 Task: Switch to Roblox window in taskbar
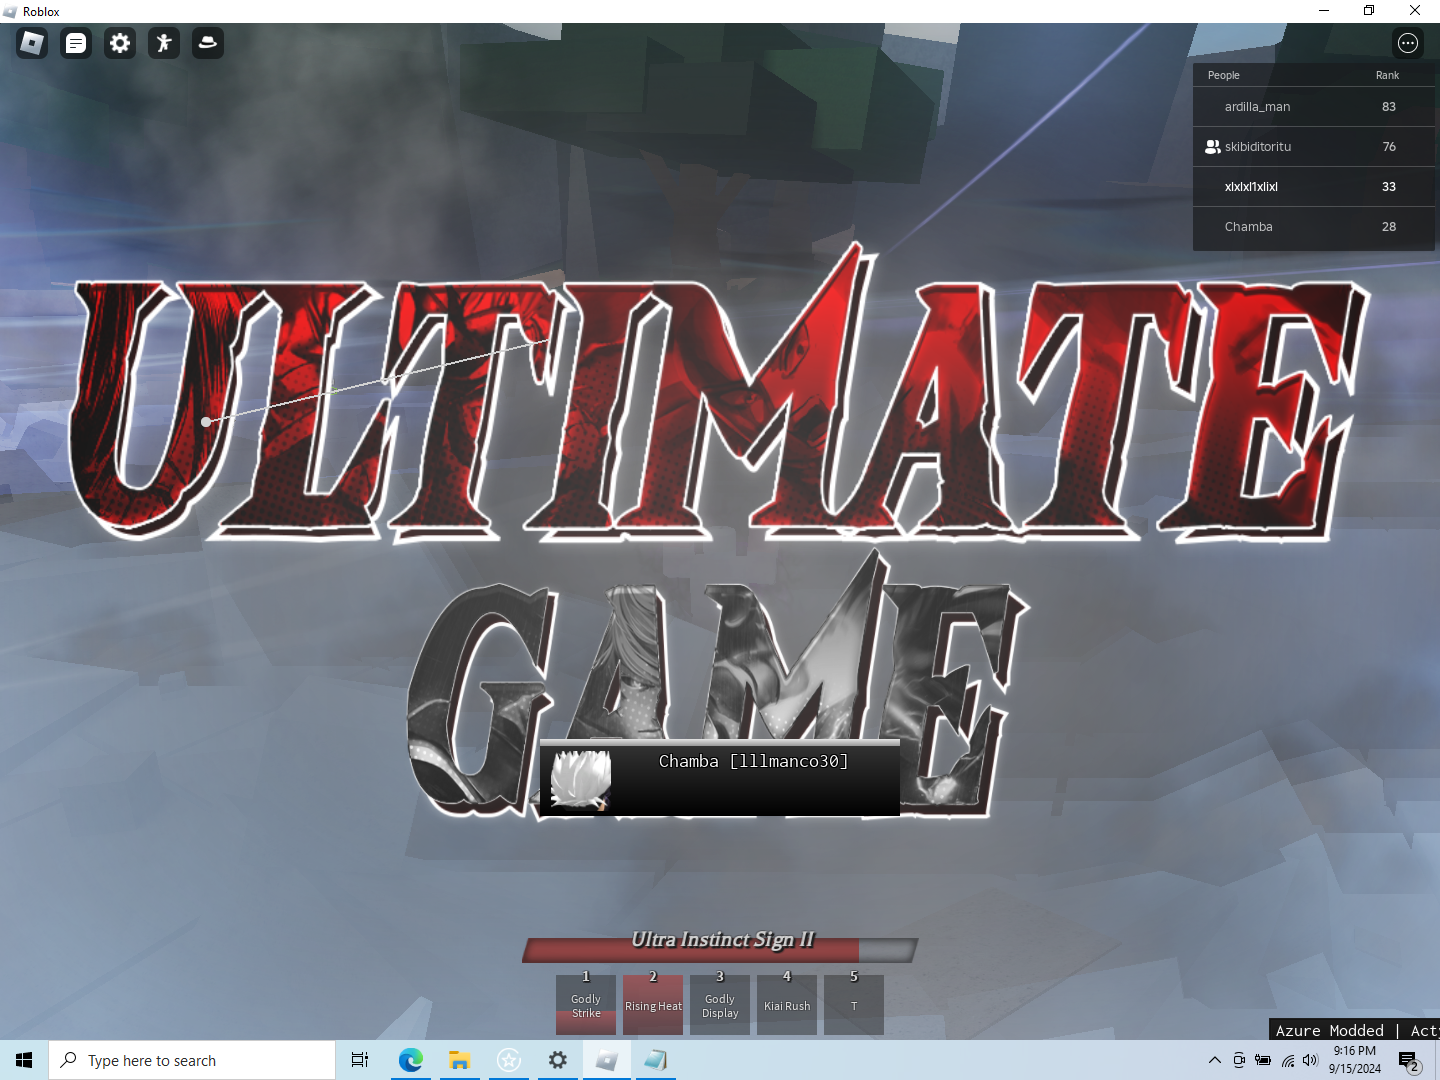point(607,1060)
